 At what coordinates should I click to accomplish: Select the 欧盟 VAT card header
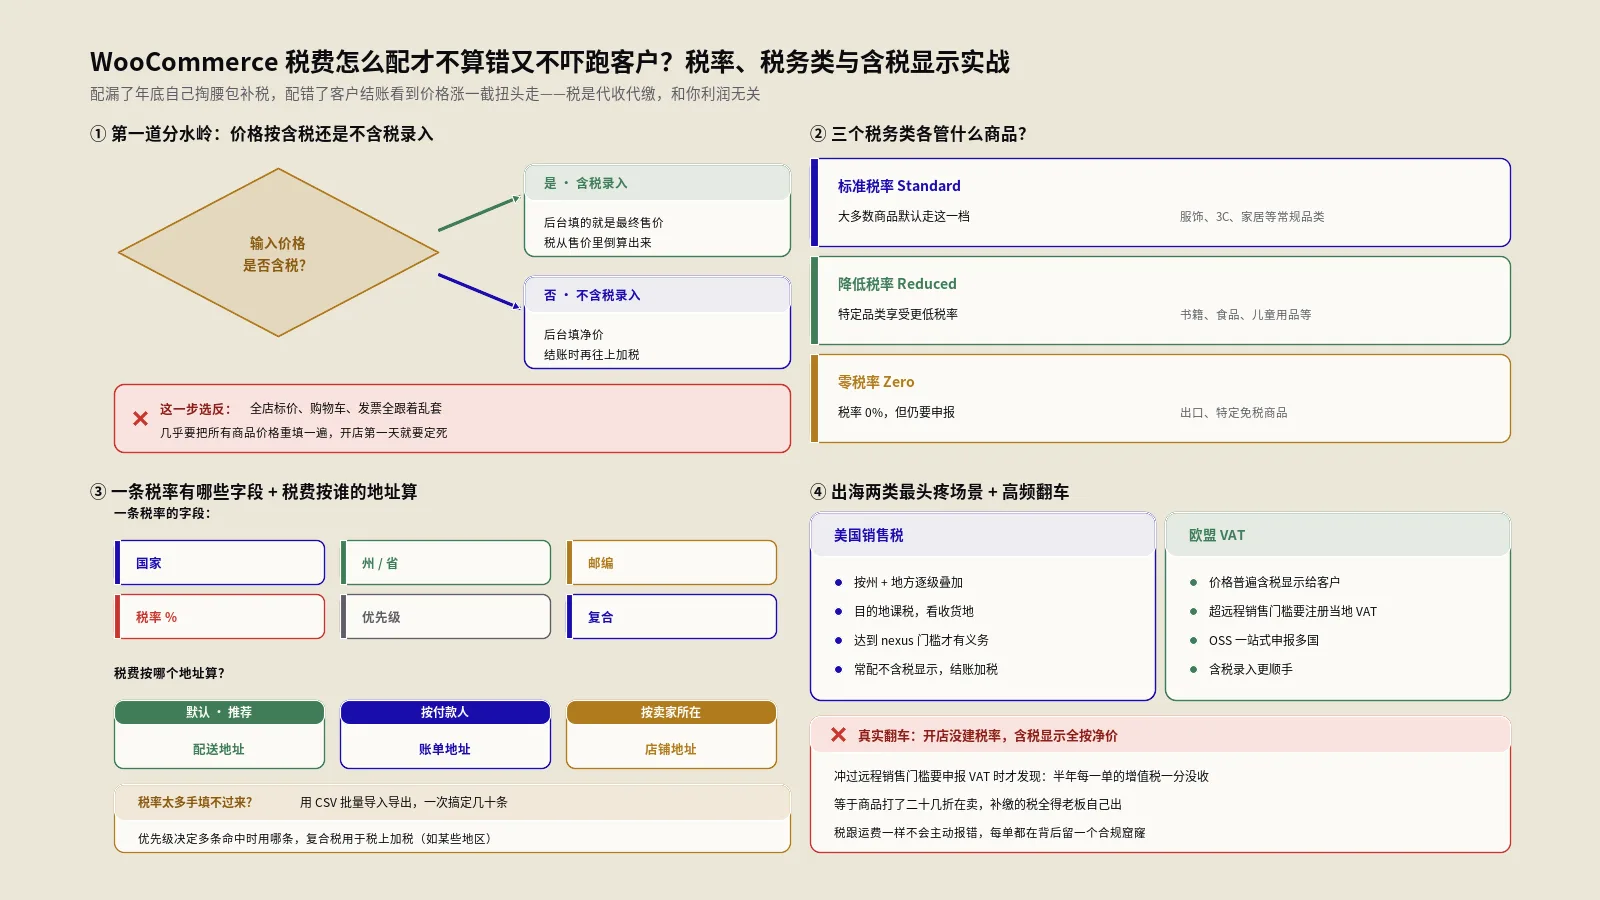click(x=1338, y=535)
